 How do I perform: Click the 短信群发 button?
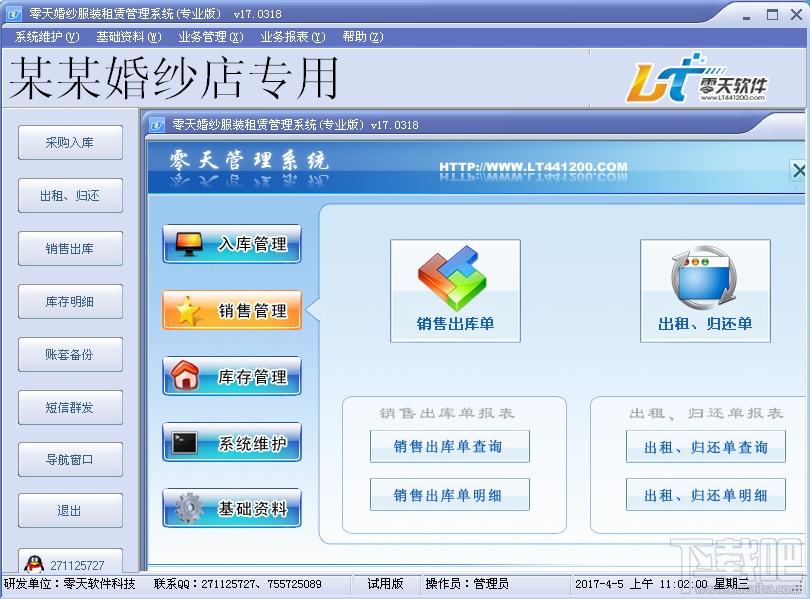point(70,408)
